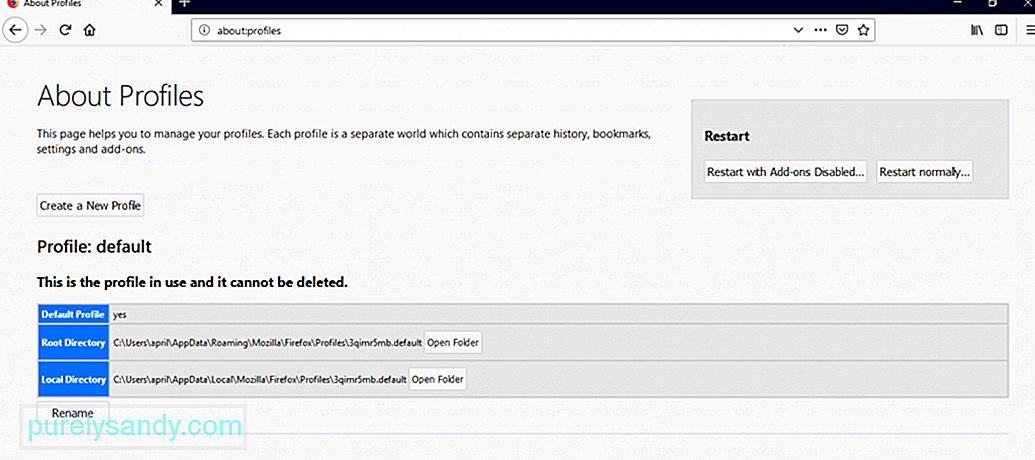The height and width of the screenshot is (460, 1035).
Task: Rename the default profile
Action: (73, 412)
